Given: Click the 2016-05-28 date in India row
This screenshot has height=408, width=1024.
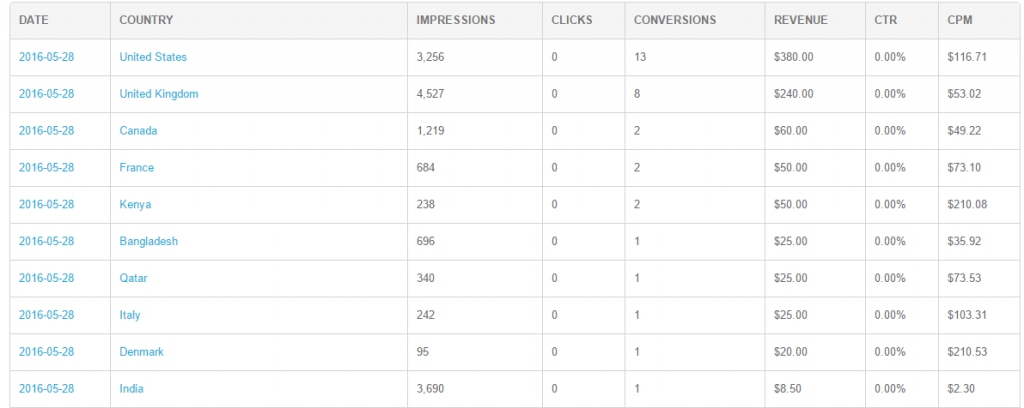Looking at the screenshot, I should 46,388.
